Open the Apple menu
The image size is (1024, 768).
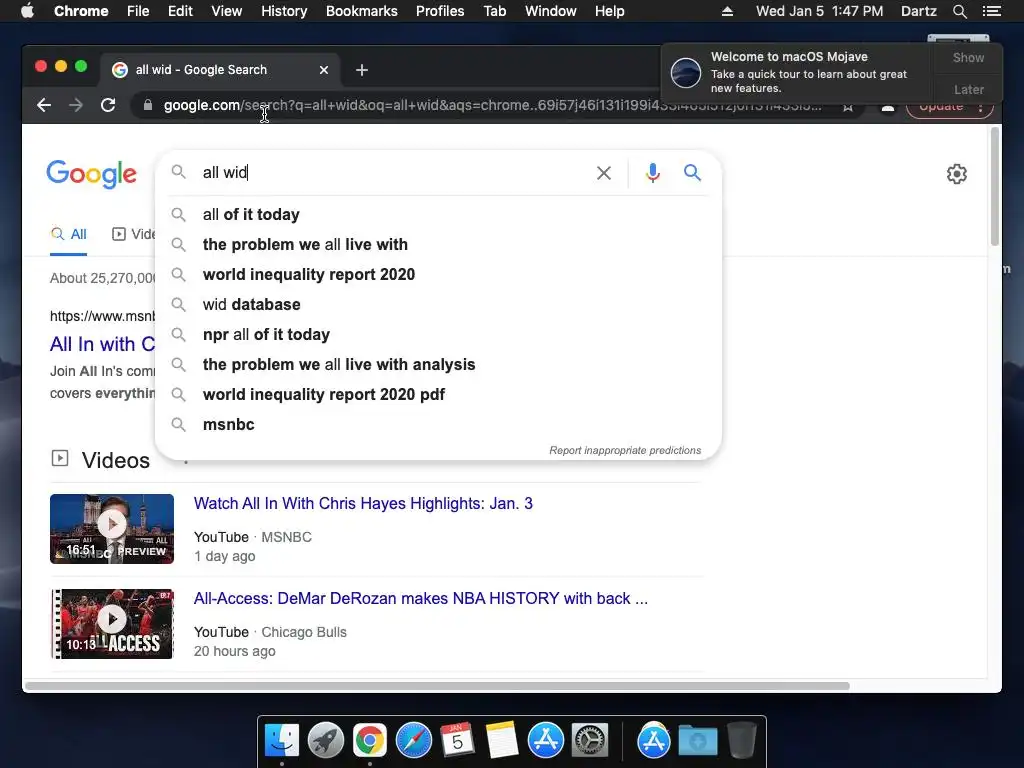[27, 11]
